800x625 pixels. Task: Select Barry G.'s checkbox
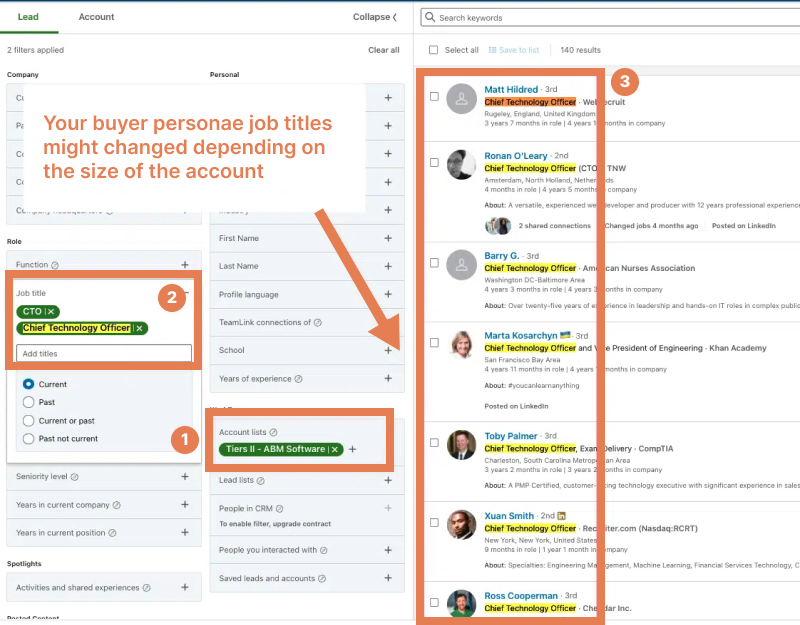(434, 263)
